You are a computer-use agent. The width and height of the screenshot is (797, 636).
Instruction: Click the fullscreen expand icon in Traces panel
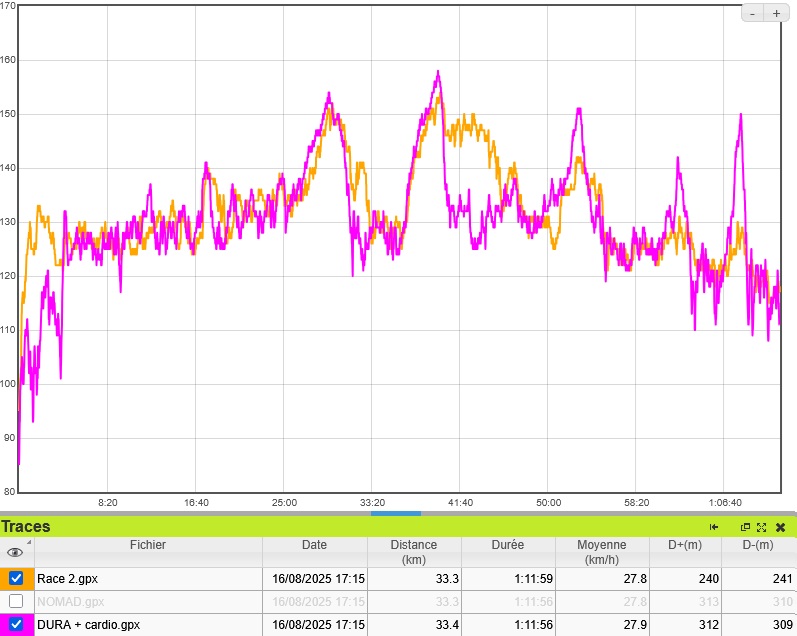click(761, 527)
